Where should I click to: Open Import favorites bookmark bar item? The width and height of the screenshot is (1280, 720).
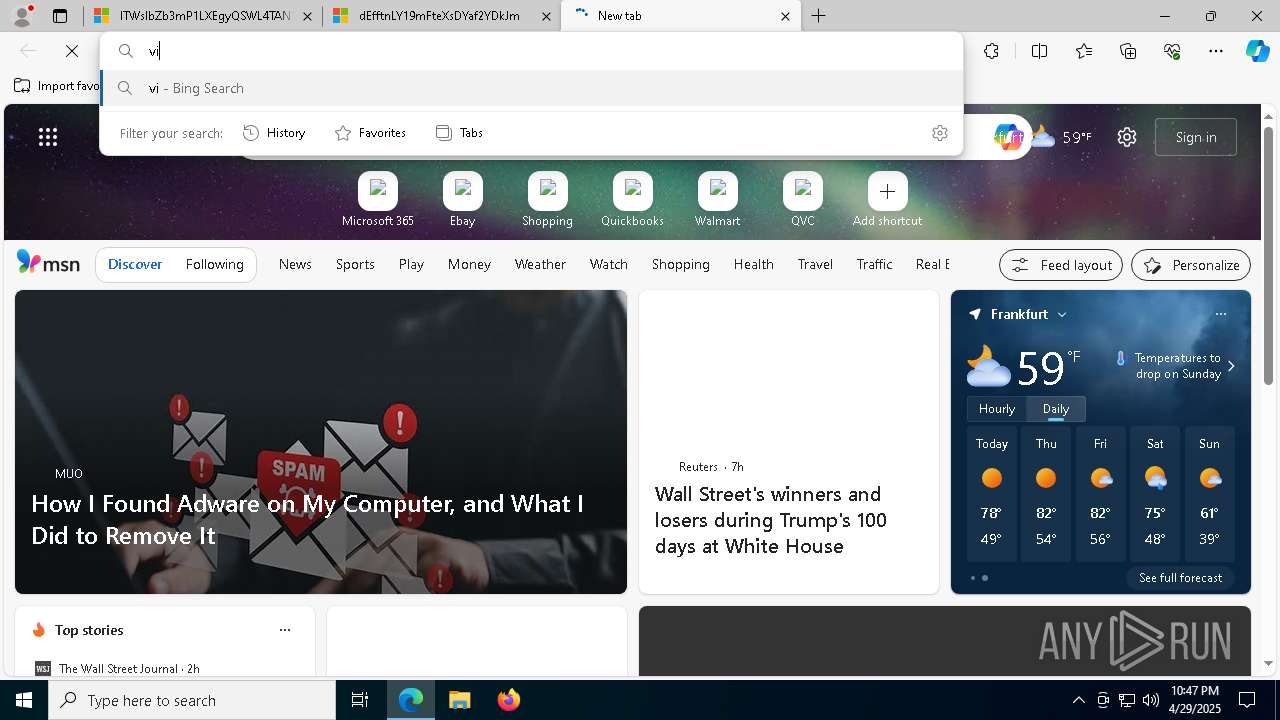click(57, 86)
